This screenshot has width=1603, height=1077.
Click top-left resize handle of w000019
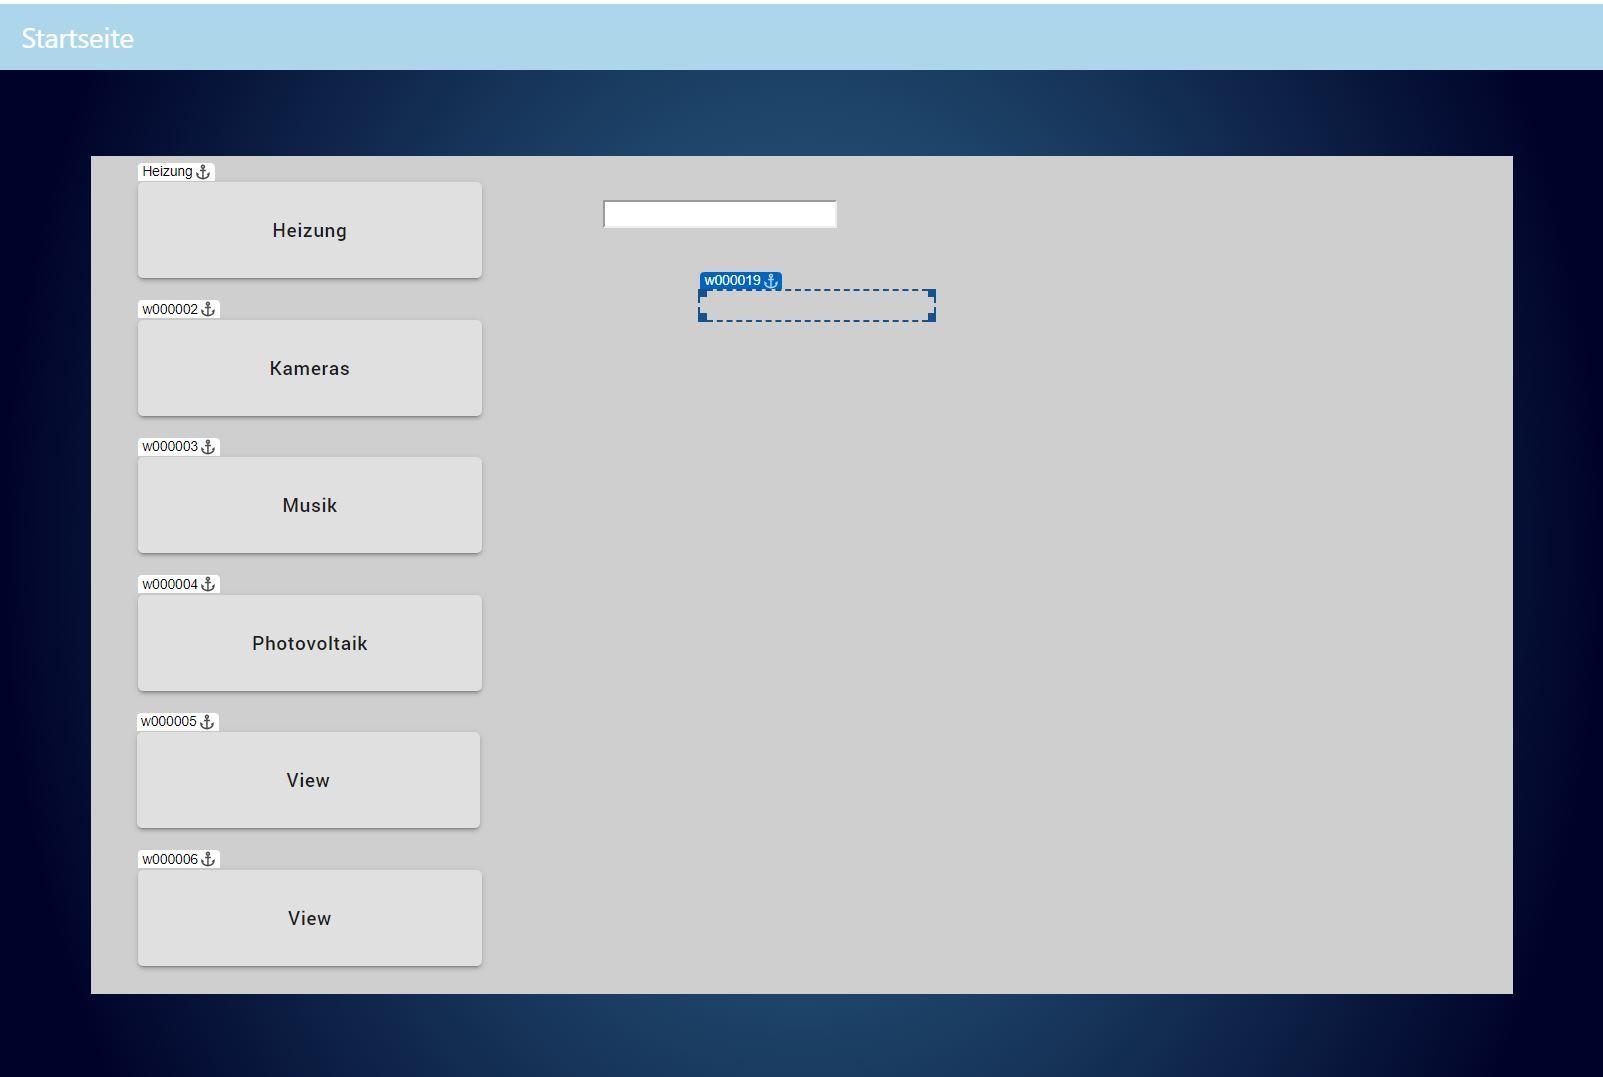point(702,294)
